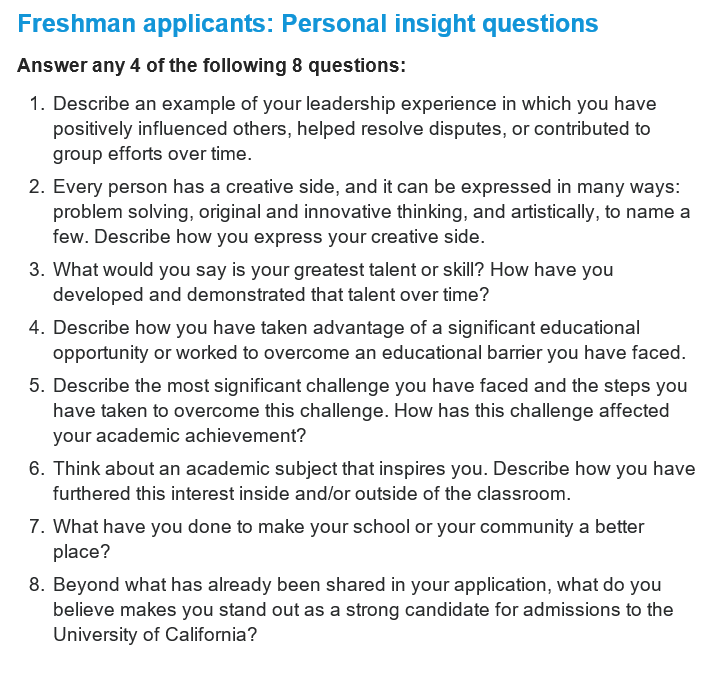Viewport: 717px width, 678px height.
Task: Click the "Freshman applicants: Personal insight questions" heading
Action: coord(308,24)
